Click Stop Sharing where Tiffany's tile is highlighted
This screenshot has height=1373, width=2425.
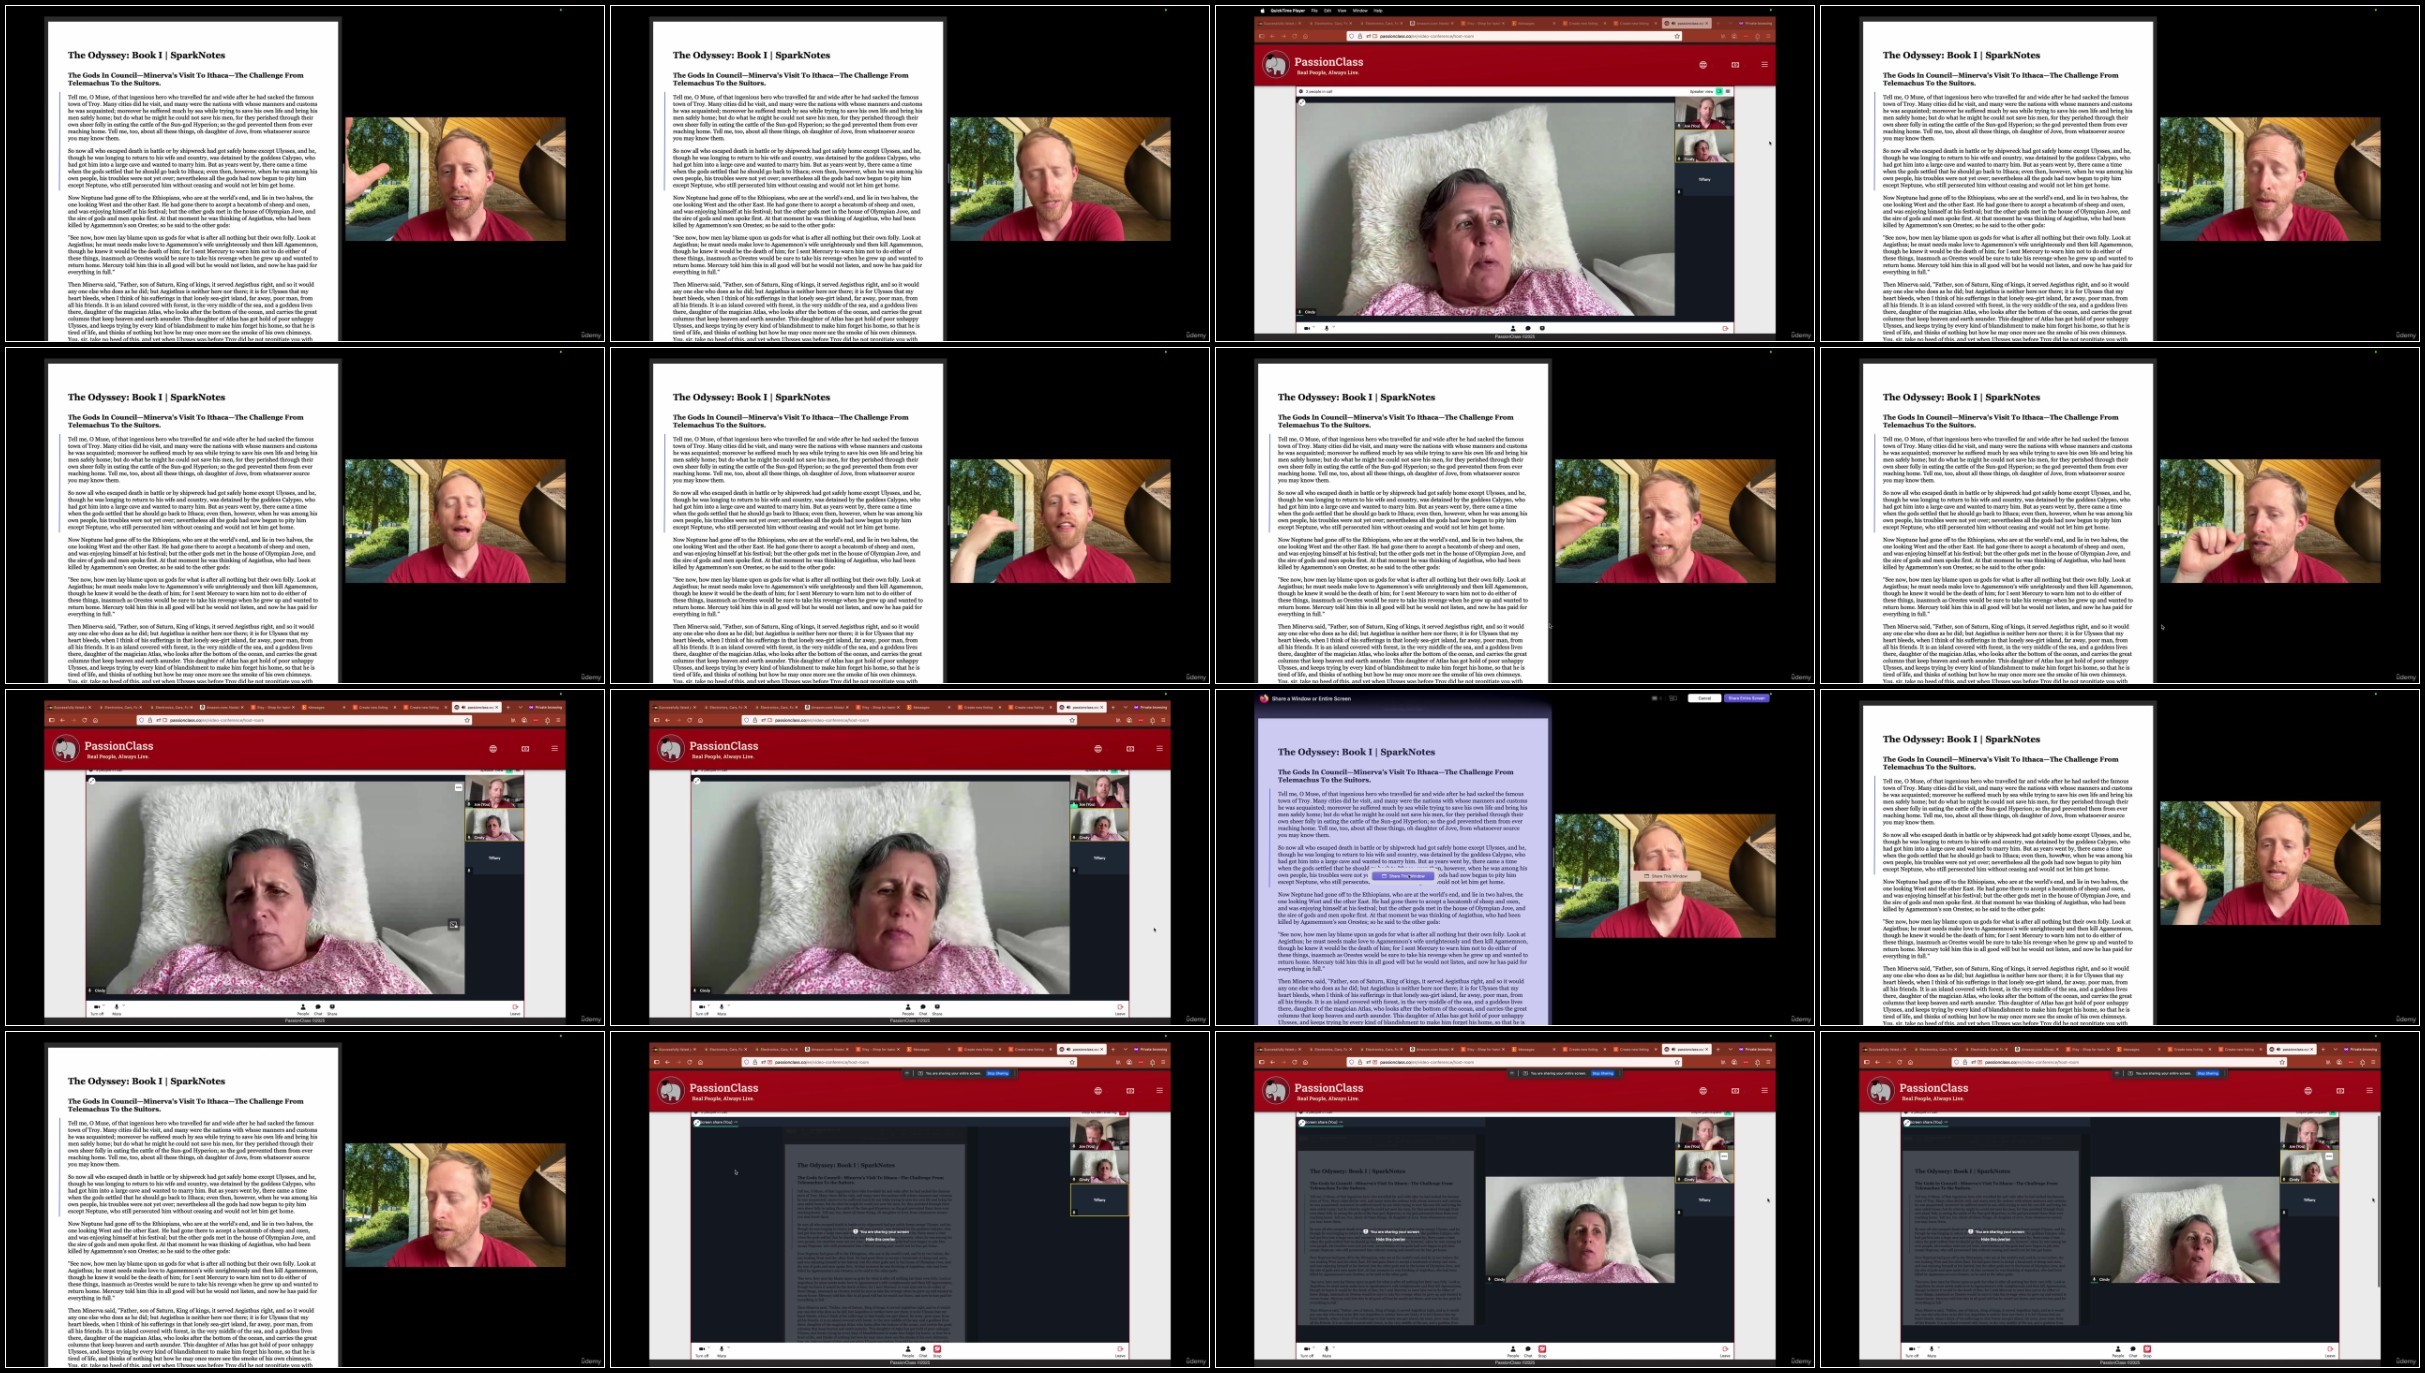pyautogui.click(x=998, y=1073)
